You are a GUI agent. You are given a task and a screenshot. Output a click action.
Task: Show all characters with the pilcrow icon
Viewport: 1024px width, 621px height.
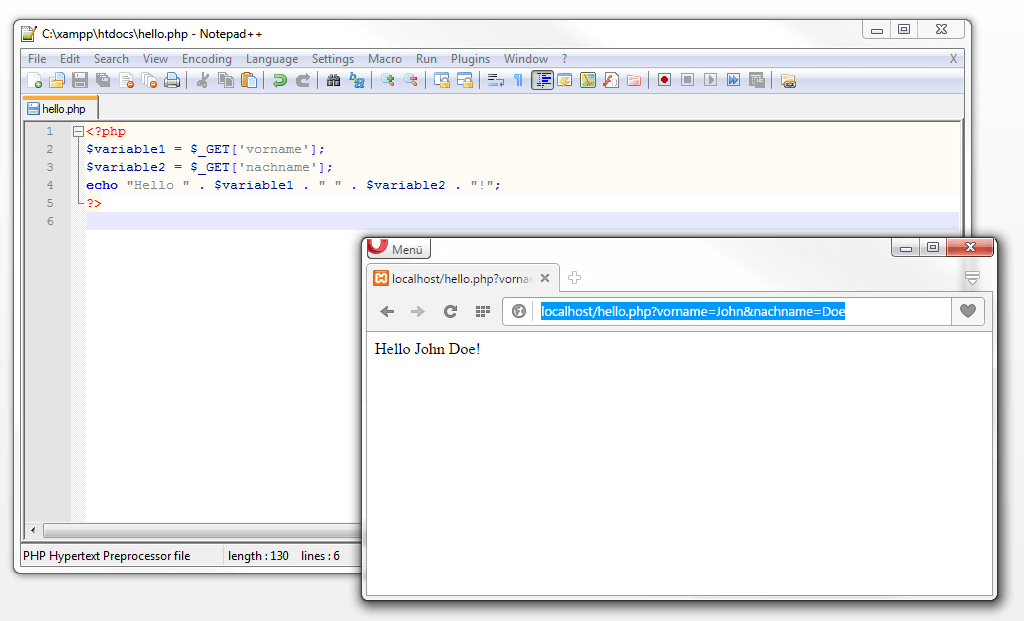[518, 80]
